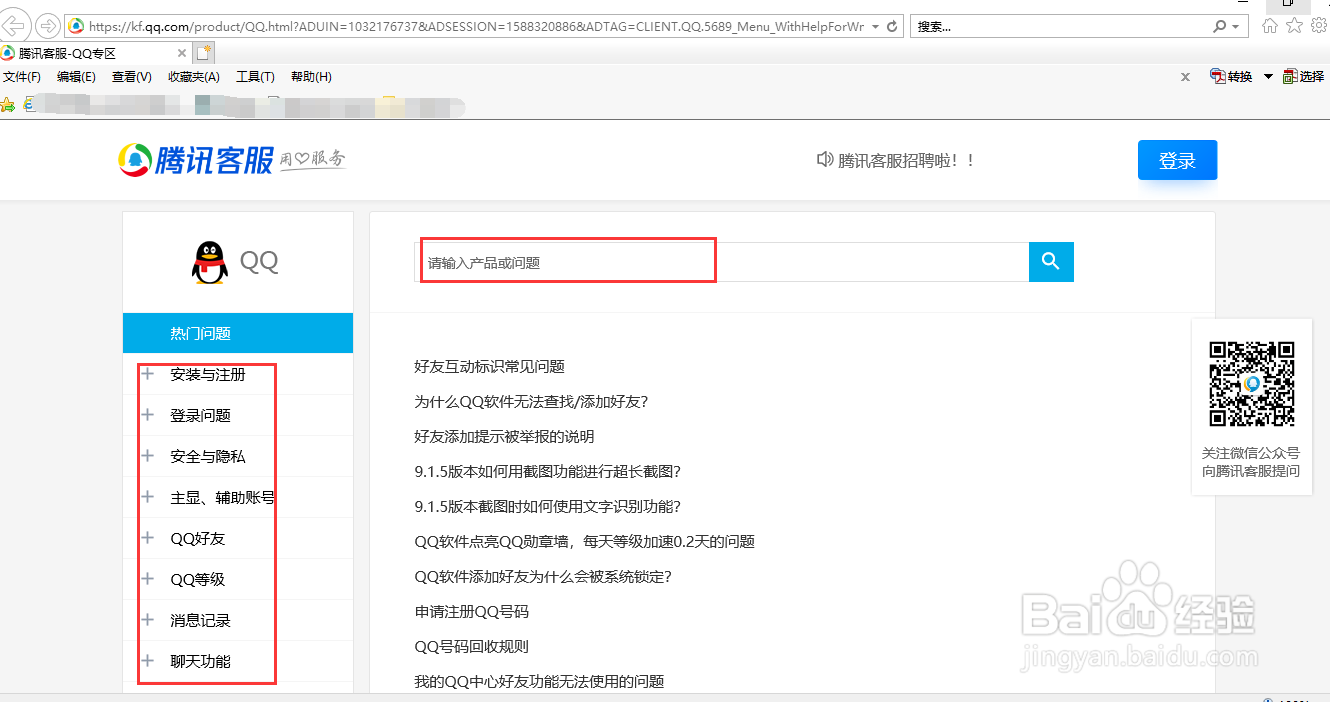Click the browser Forward arrow
Screen dimensions: 1330x702
[47, 25]
